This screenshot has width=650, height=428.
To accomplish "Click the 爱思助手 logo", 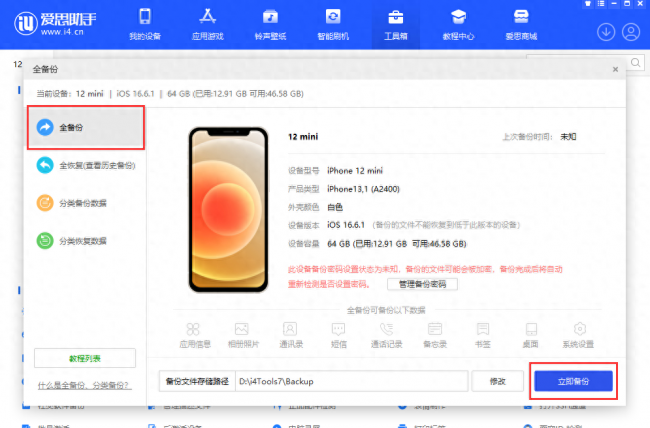I will tap(55, 24).
